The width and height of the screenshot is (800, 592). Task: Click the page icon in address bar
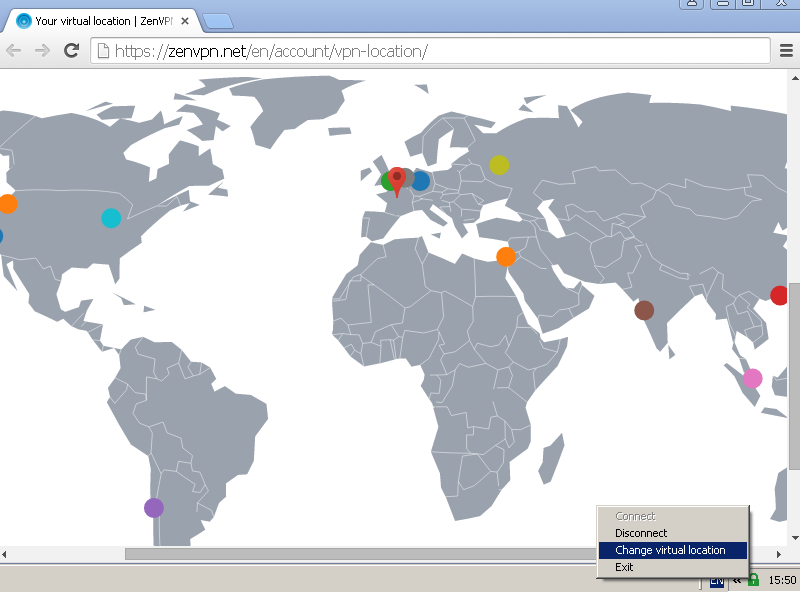click(x=103, y=51)
